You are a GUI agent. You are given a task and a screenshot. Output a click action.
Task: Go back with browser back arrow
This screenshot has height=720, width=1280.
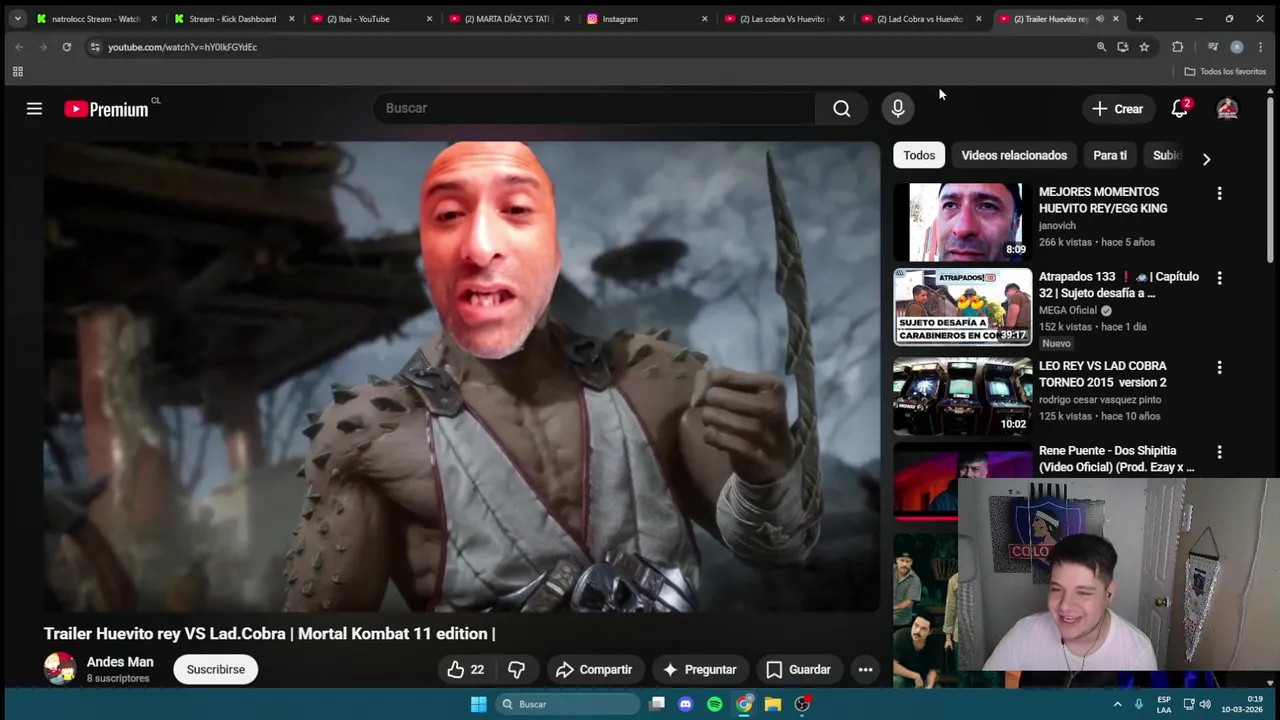(x=19, y=47)
